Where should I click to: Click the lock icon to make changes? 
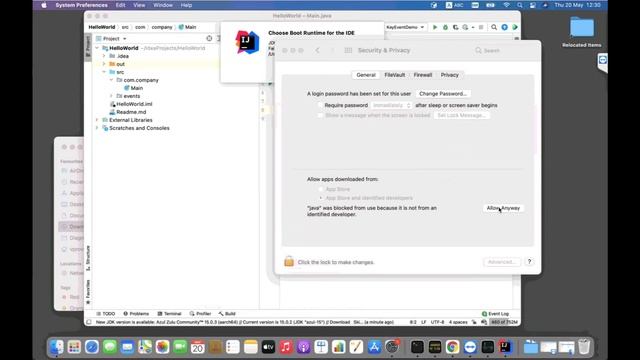[x=289, y=261]
